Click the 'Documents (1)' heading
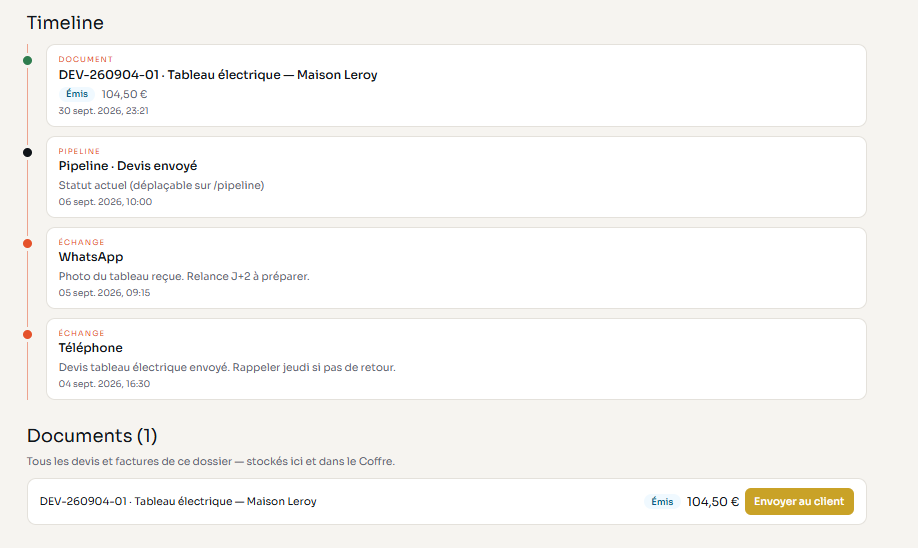 92,436
